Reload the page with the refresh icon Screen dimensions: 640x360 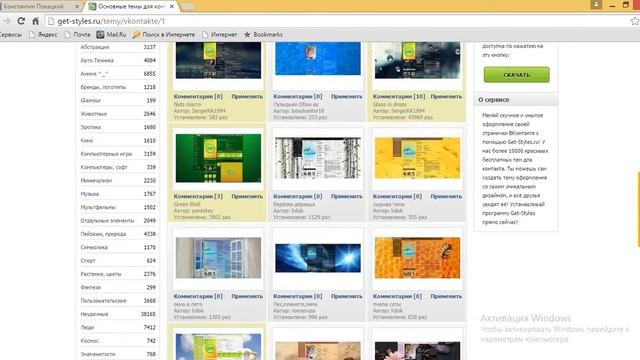pyautogui.click(x=21, y=21)
